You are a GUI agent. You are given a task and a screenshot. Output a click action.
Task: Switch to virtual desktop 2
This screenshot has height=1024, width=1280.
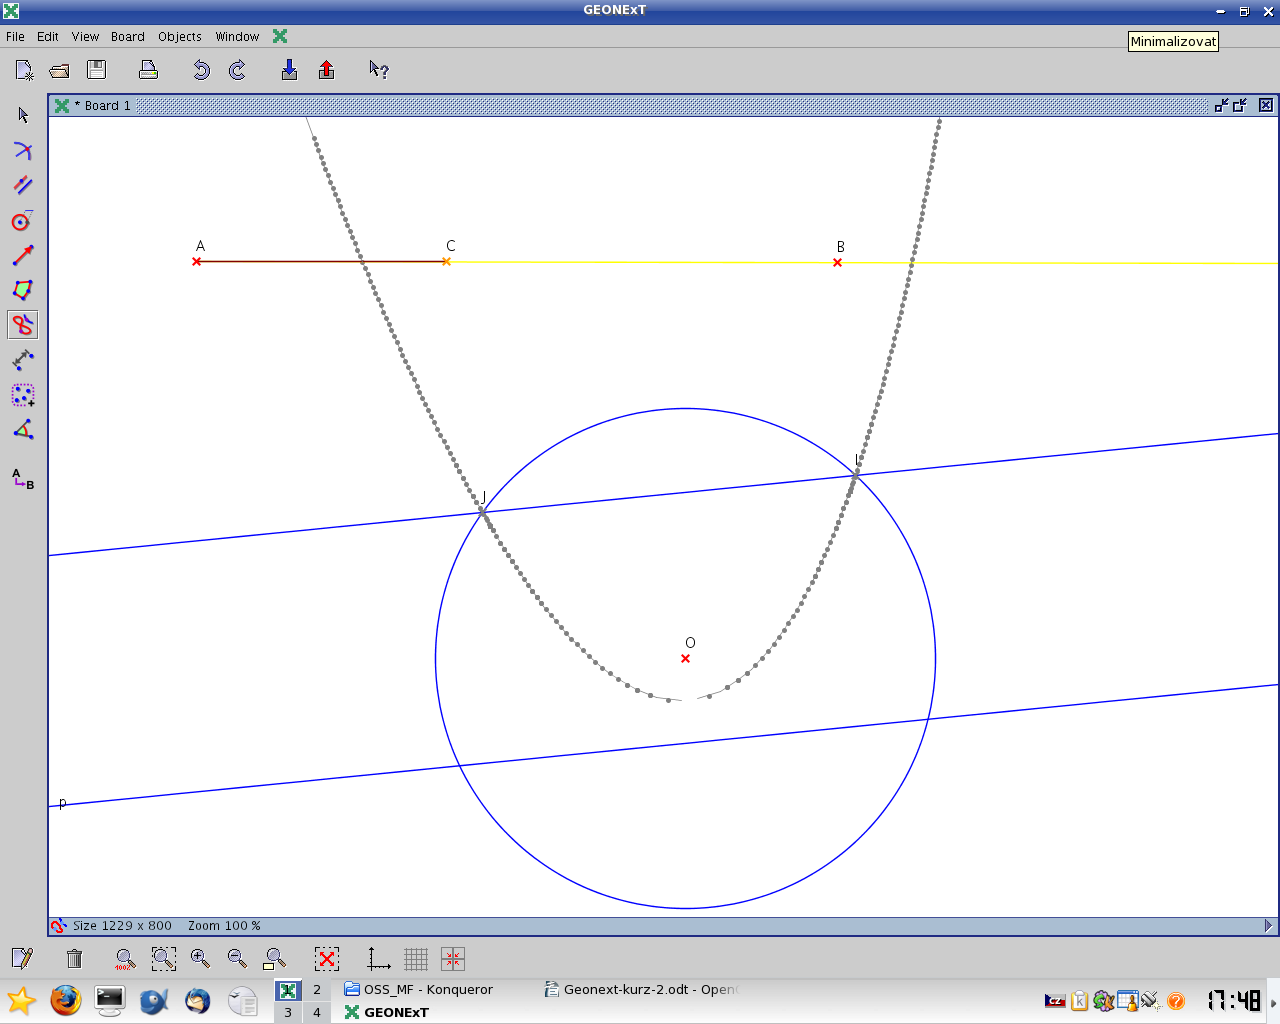pyautogui.click(x=317, y=989)
